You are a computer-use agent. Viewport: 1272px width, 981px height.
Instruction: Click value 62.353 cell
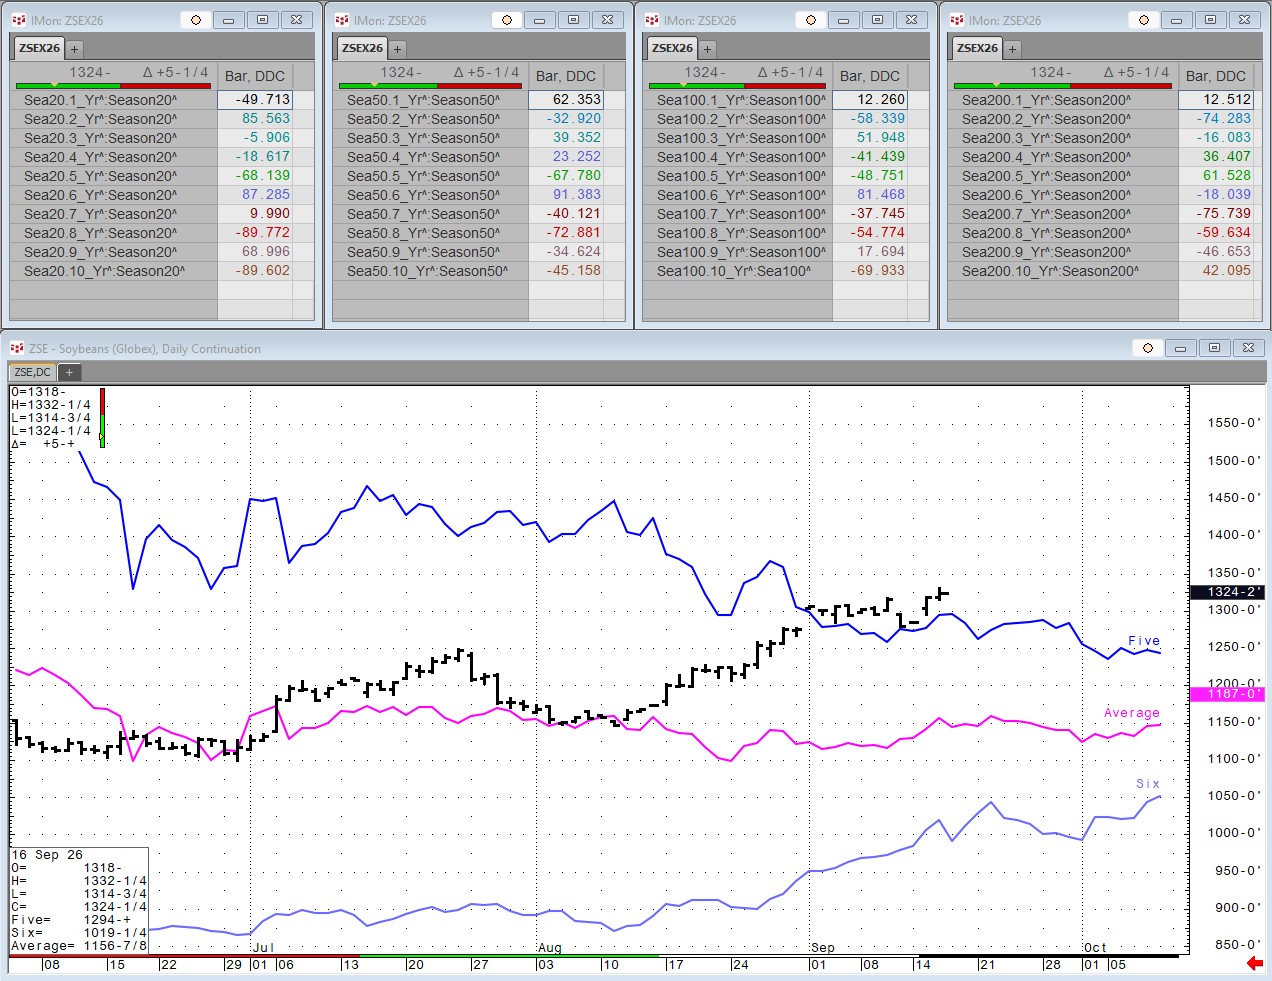[566, 100]
